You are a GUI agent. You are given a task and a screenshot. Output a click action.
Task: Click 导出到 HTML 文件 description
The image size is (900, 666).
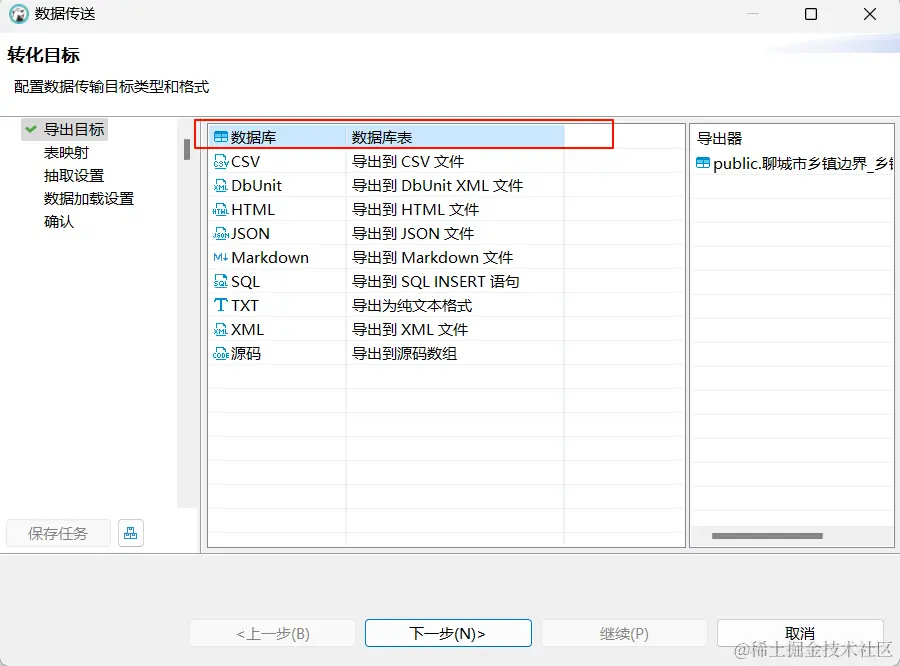point(416,210)
